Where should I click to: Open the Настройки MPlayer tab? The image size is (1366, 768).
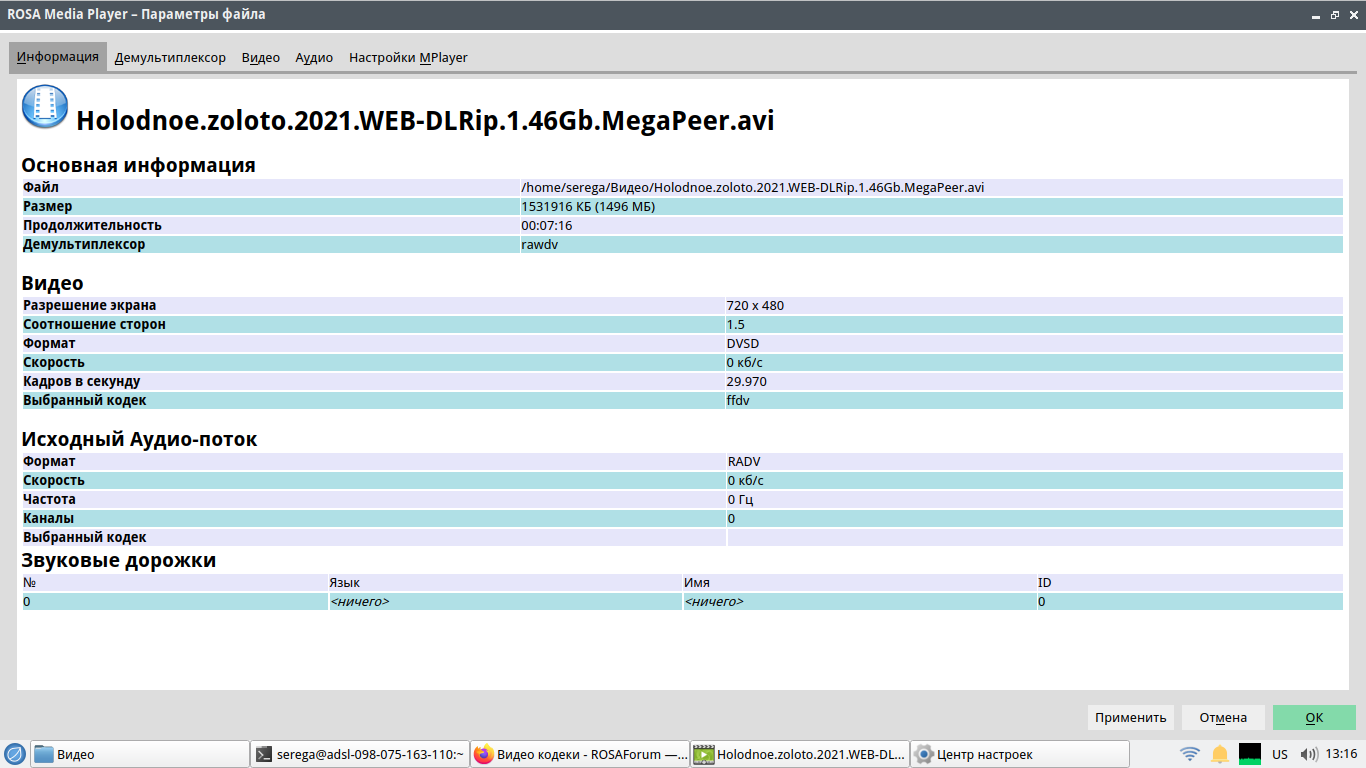[408, 58]
